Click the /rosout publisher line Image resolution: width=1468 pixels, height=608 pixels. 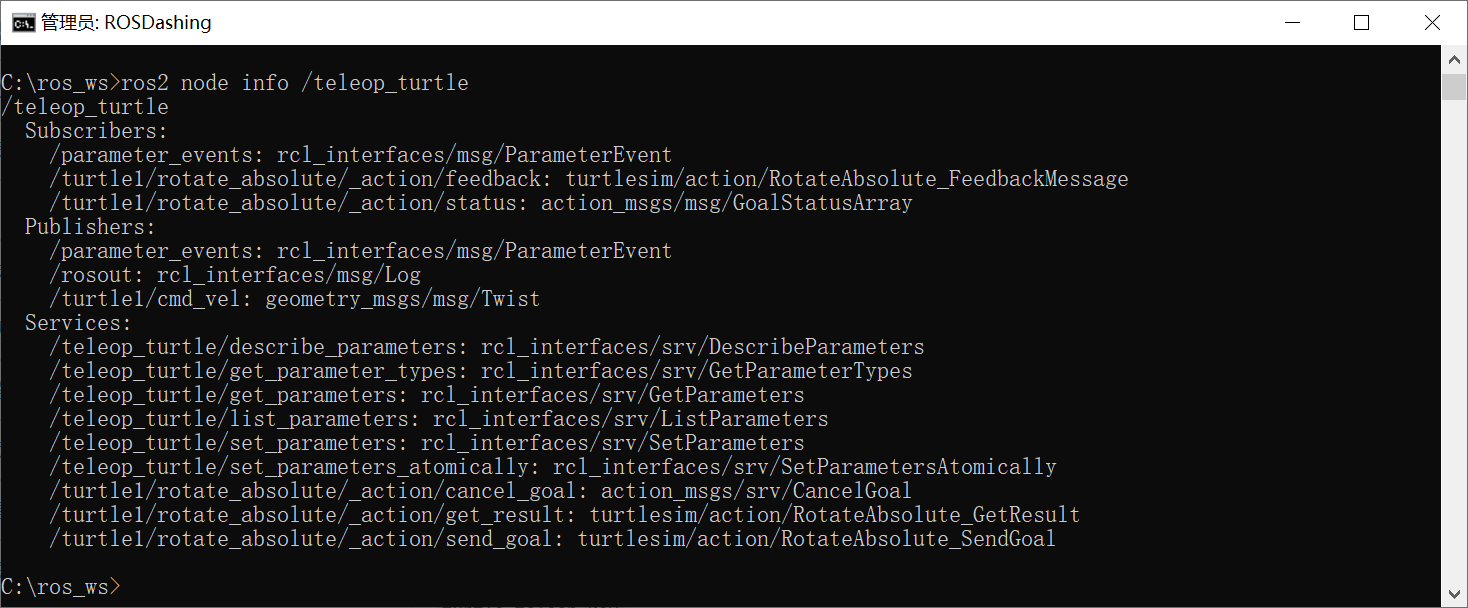coord(235,275)
